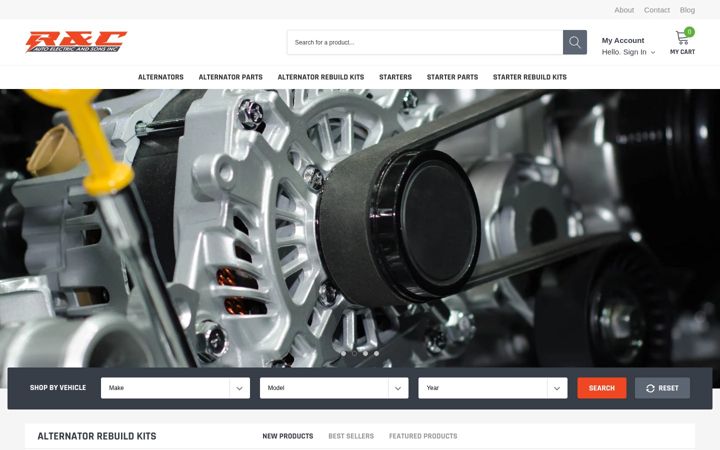This screenshot has height=450, width=720.
Task: Click the green cart count badge
Action: tap(689, 32)
